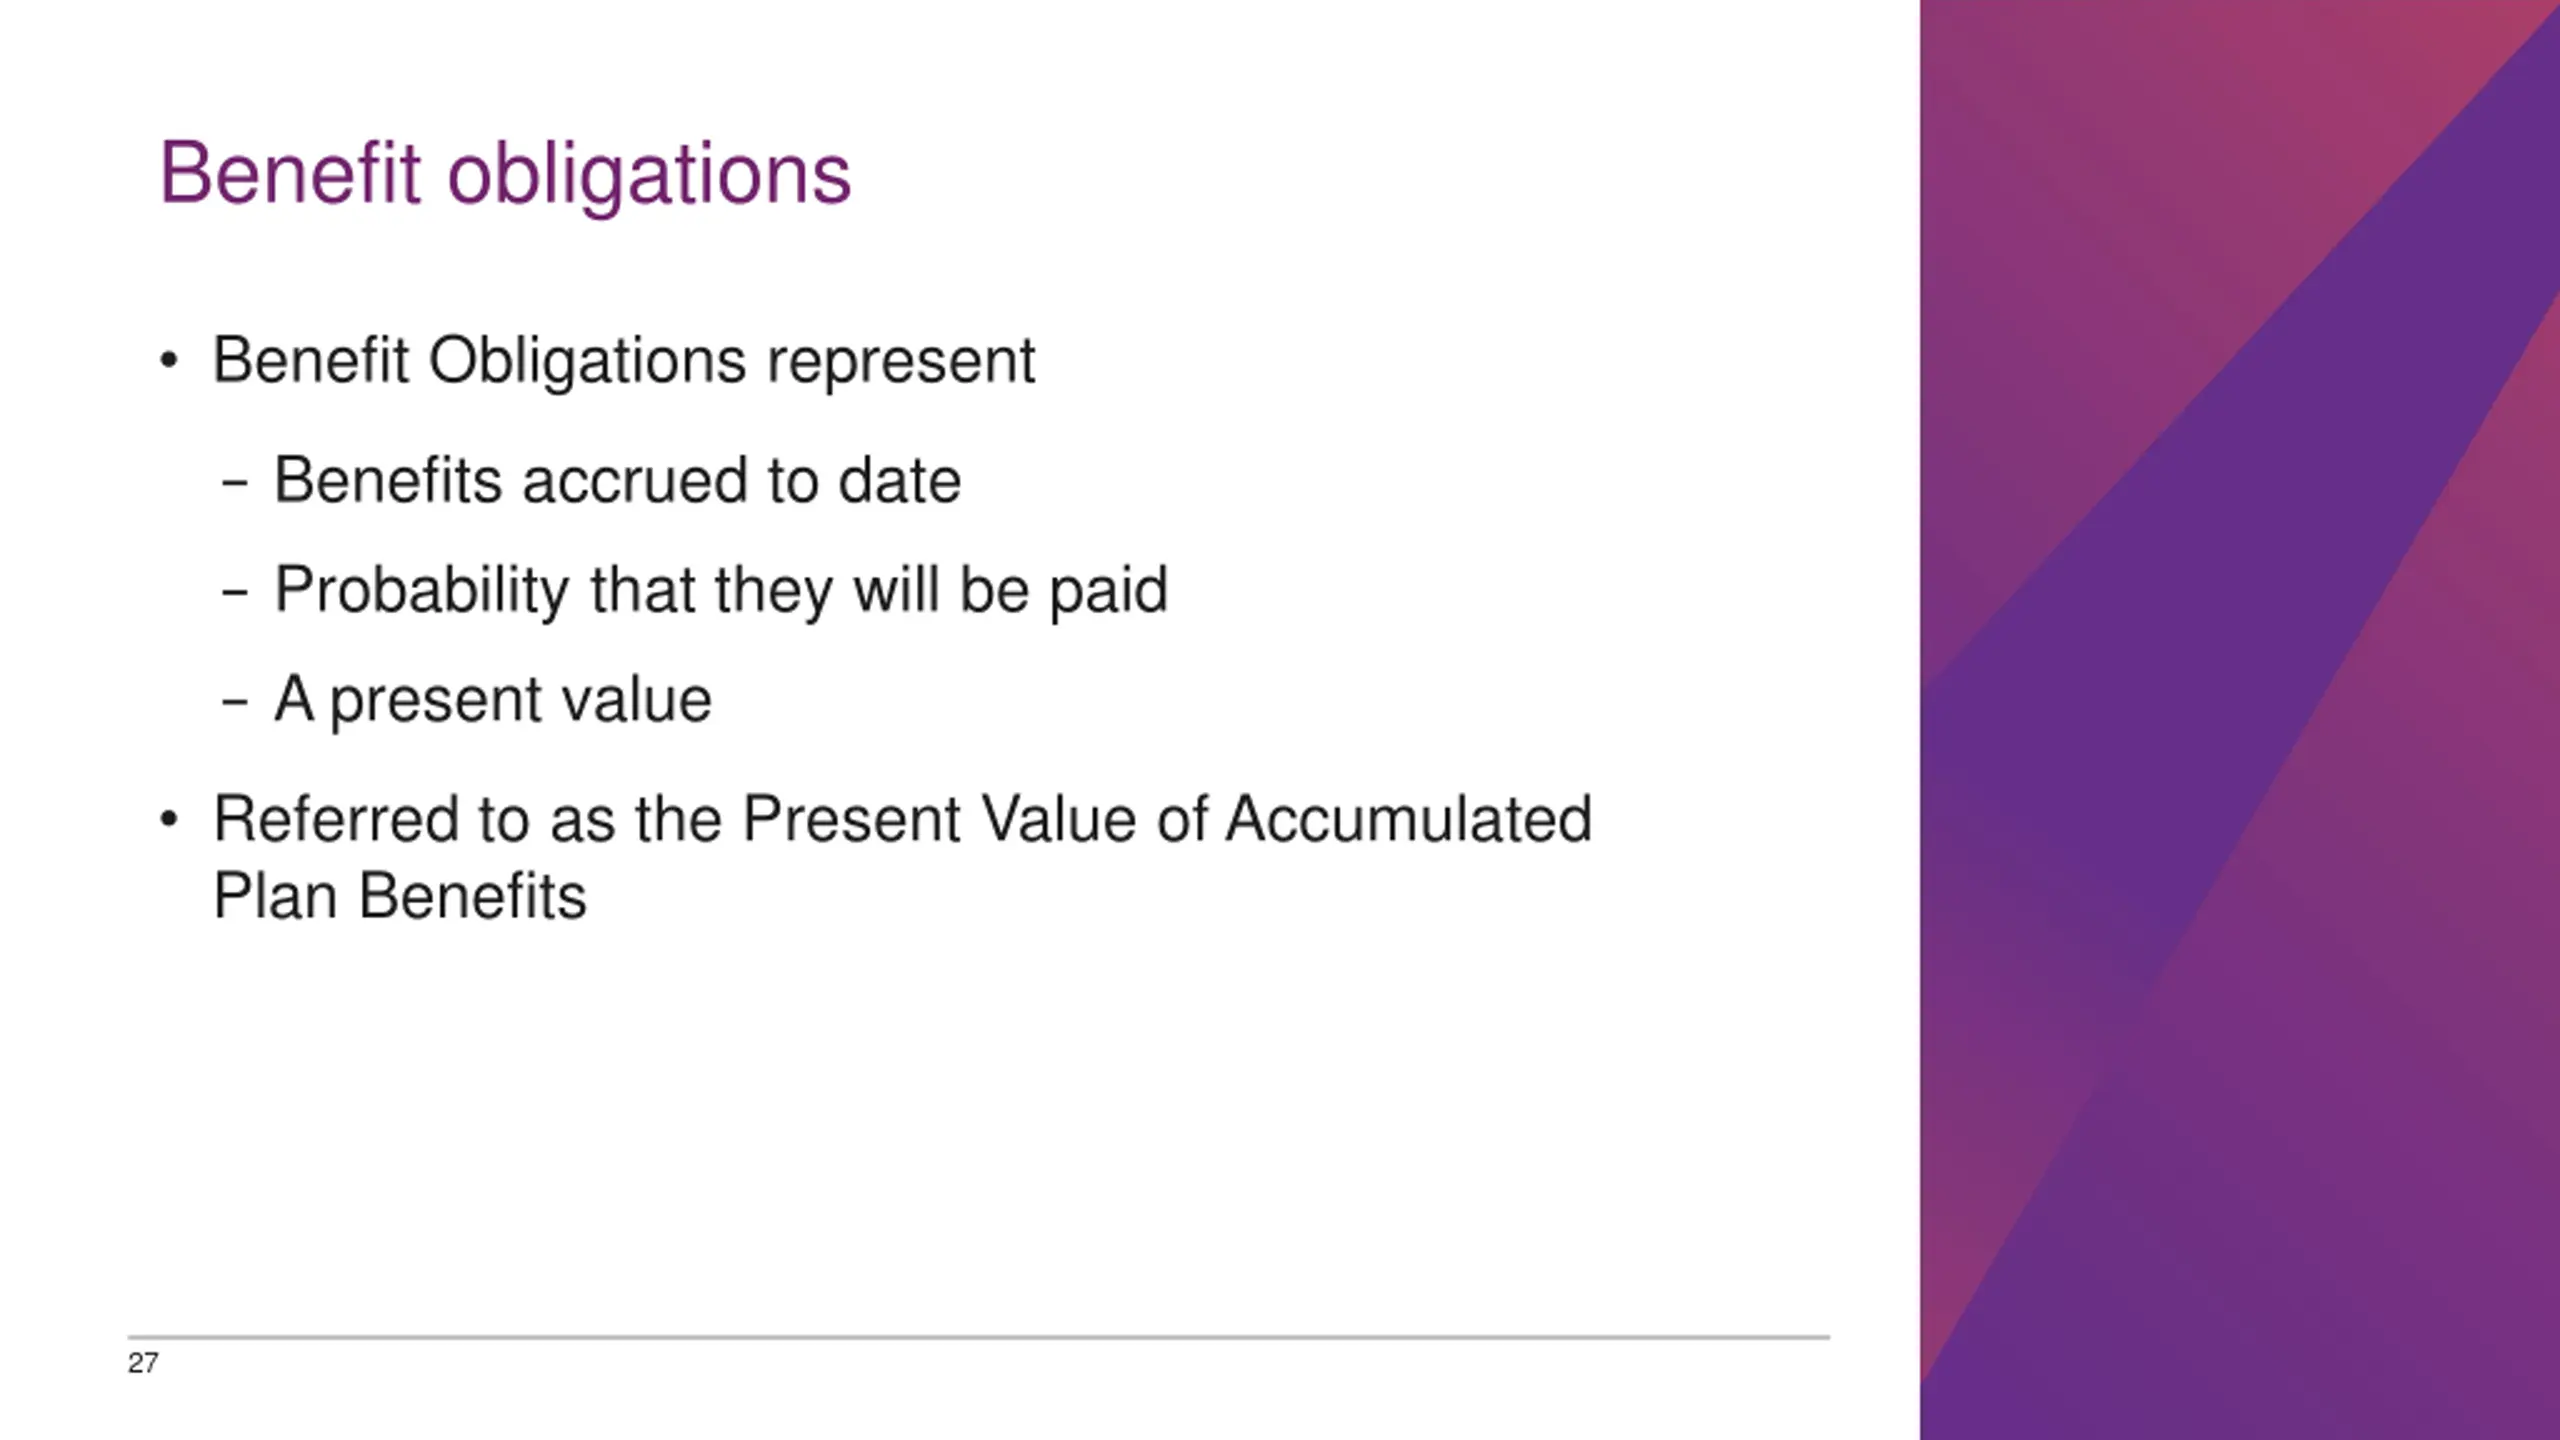
Task: Click the "Plan Benefits" text line
Action: click(x=399, y=895)
